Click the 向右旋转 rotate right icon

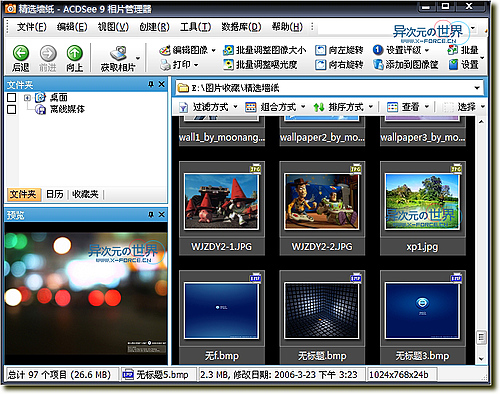tap(320, 64)
